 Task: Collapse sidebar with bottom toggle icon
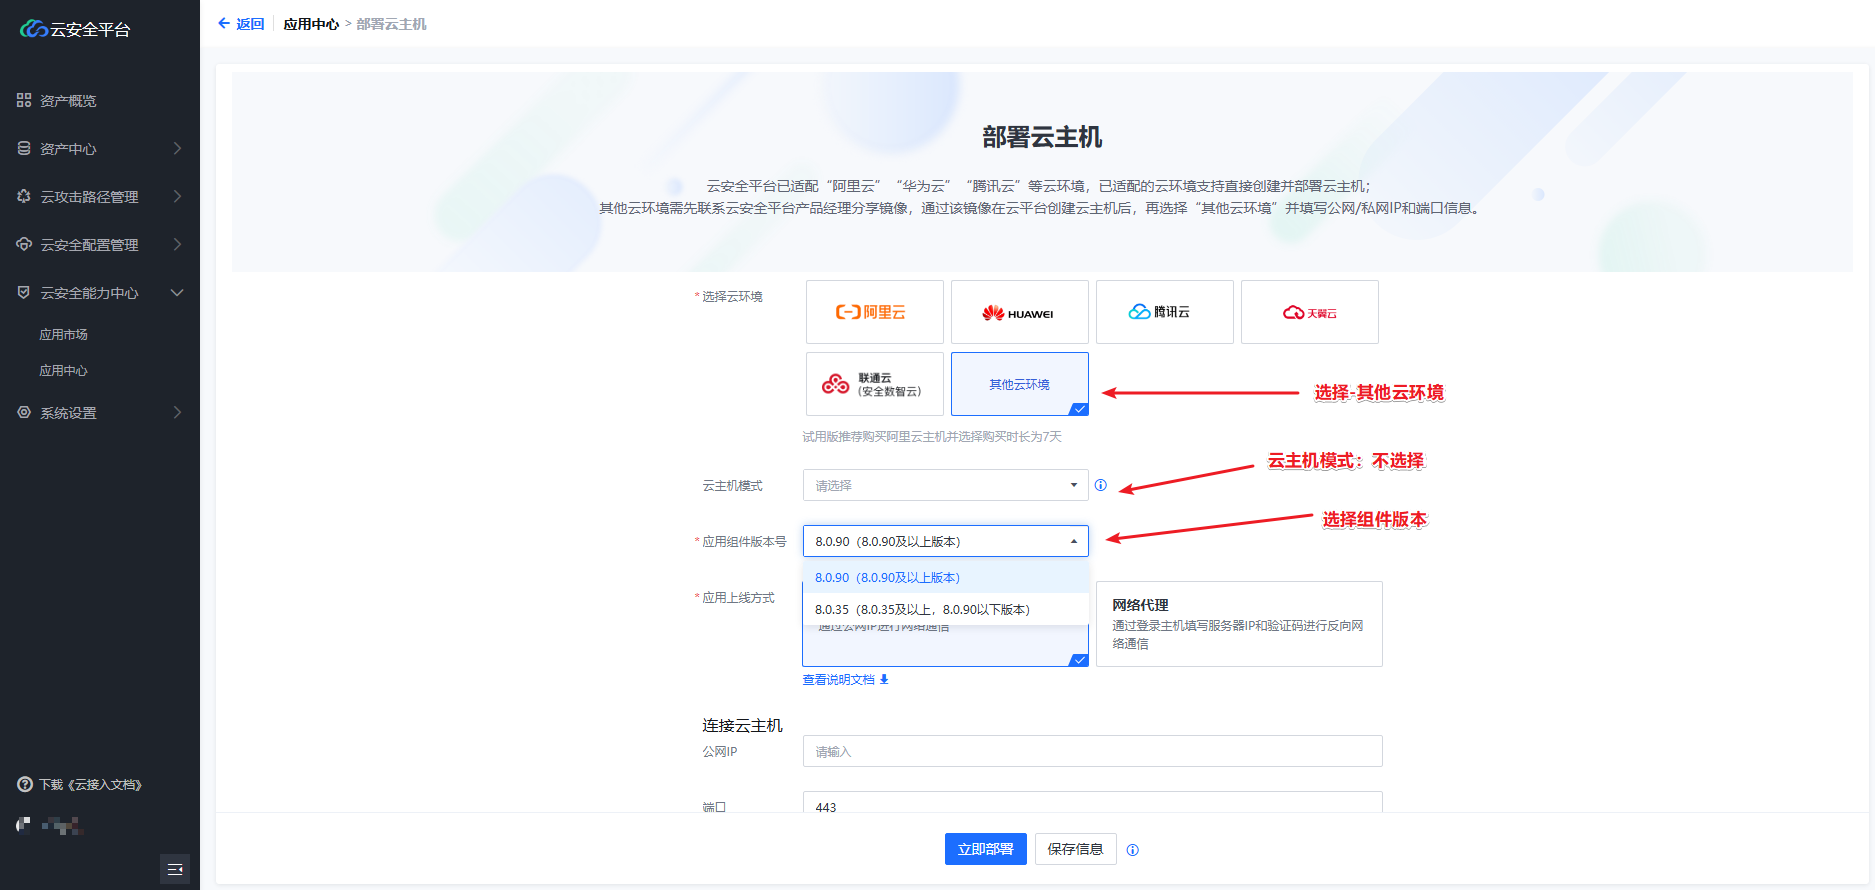(x=175, y=869)
